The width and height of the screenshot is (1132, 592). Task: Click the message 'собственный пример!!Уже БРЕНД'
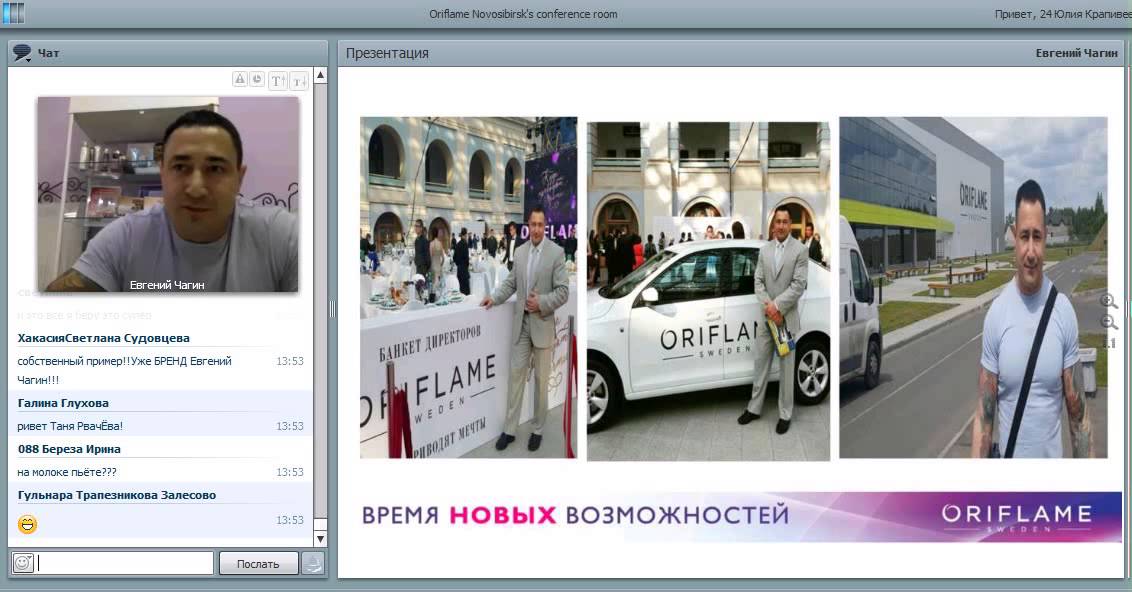124,370
